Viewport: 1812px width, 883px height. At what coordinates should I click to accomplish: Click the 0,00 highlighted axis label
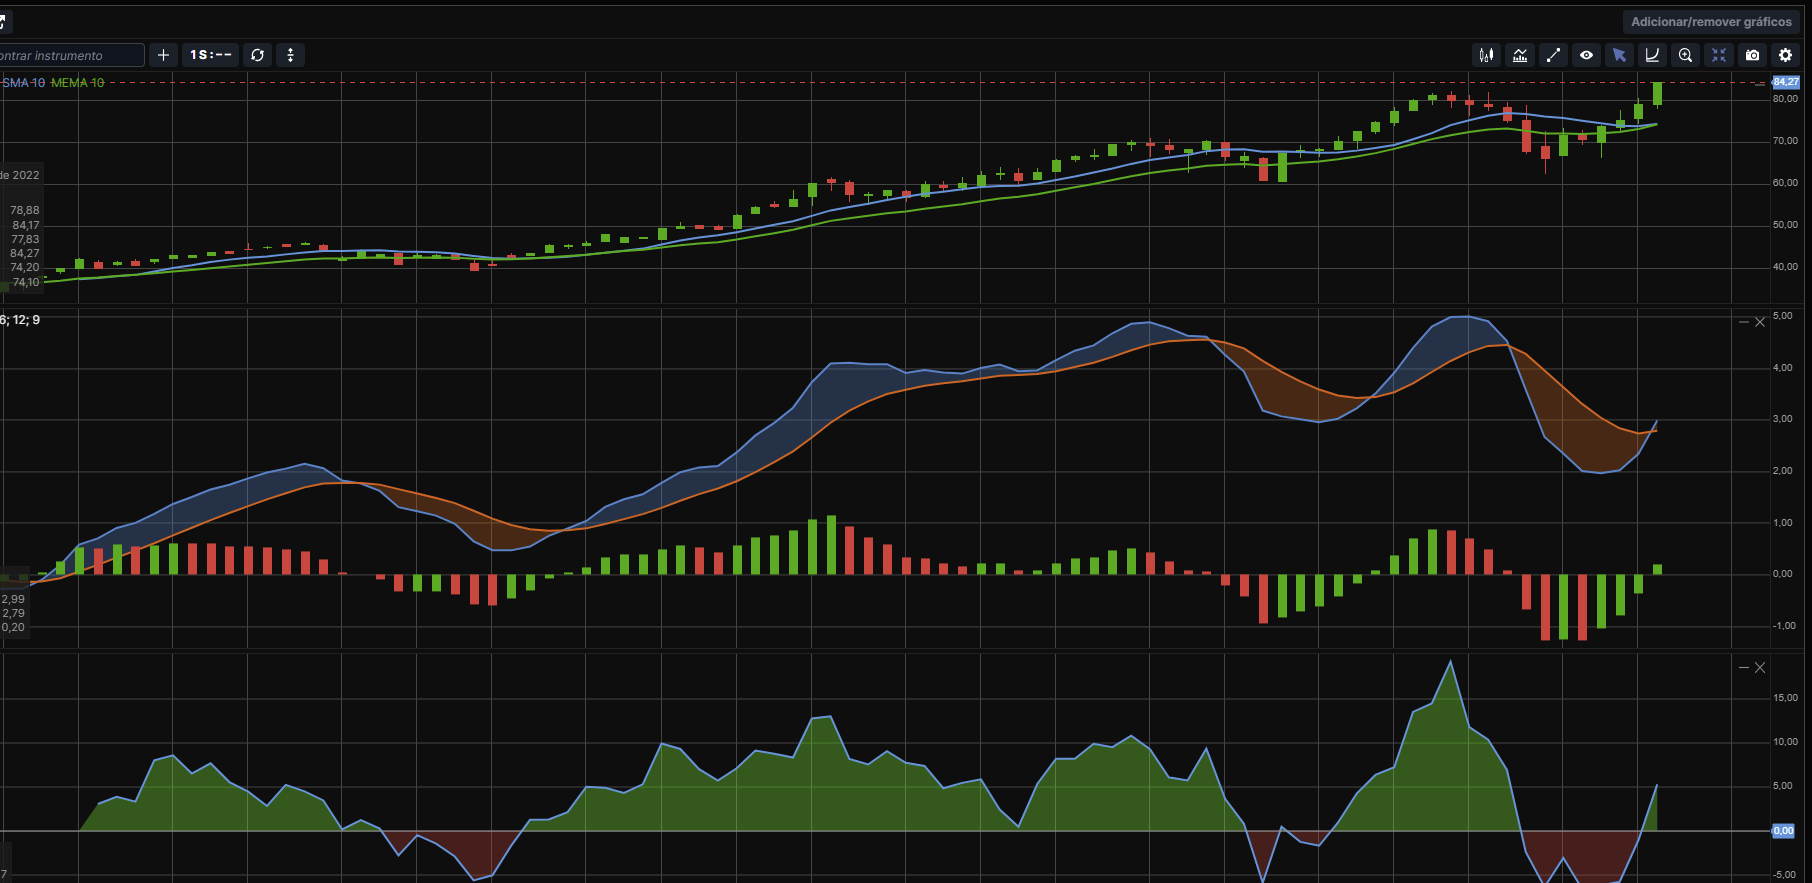(1783, 831)
